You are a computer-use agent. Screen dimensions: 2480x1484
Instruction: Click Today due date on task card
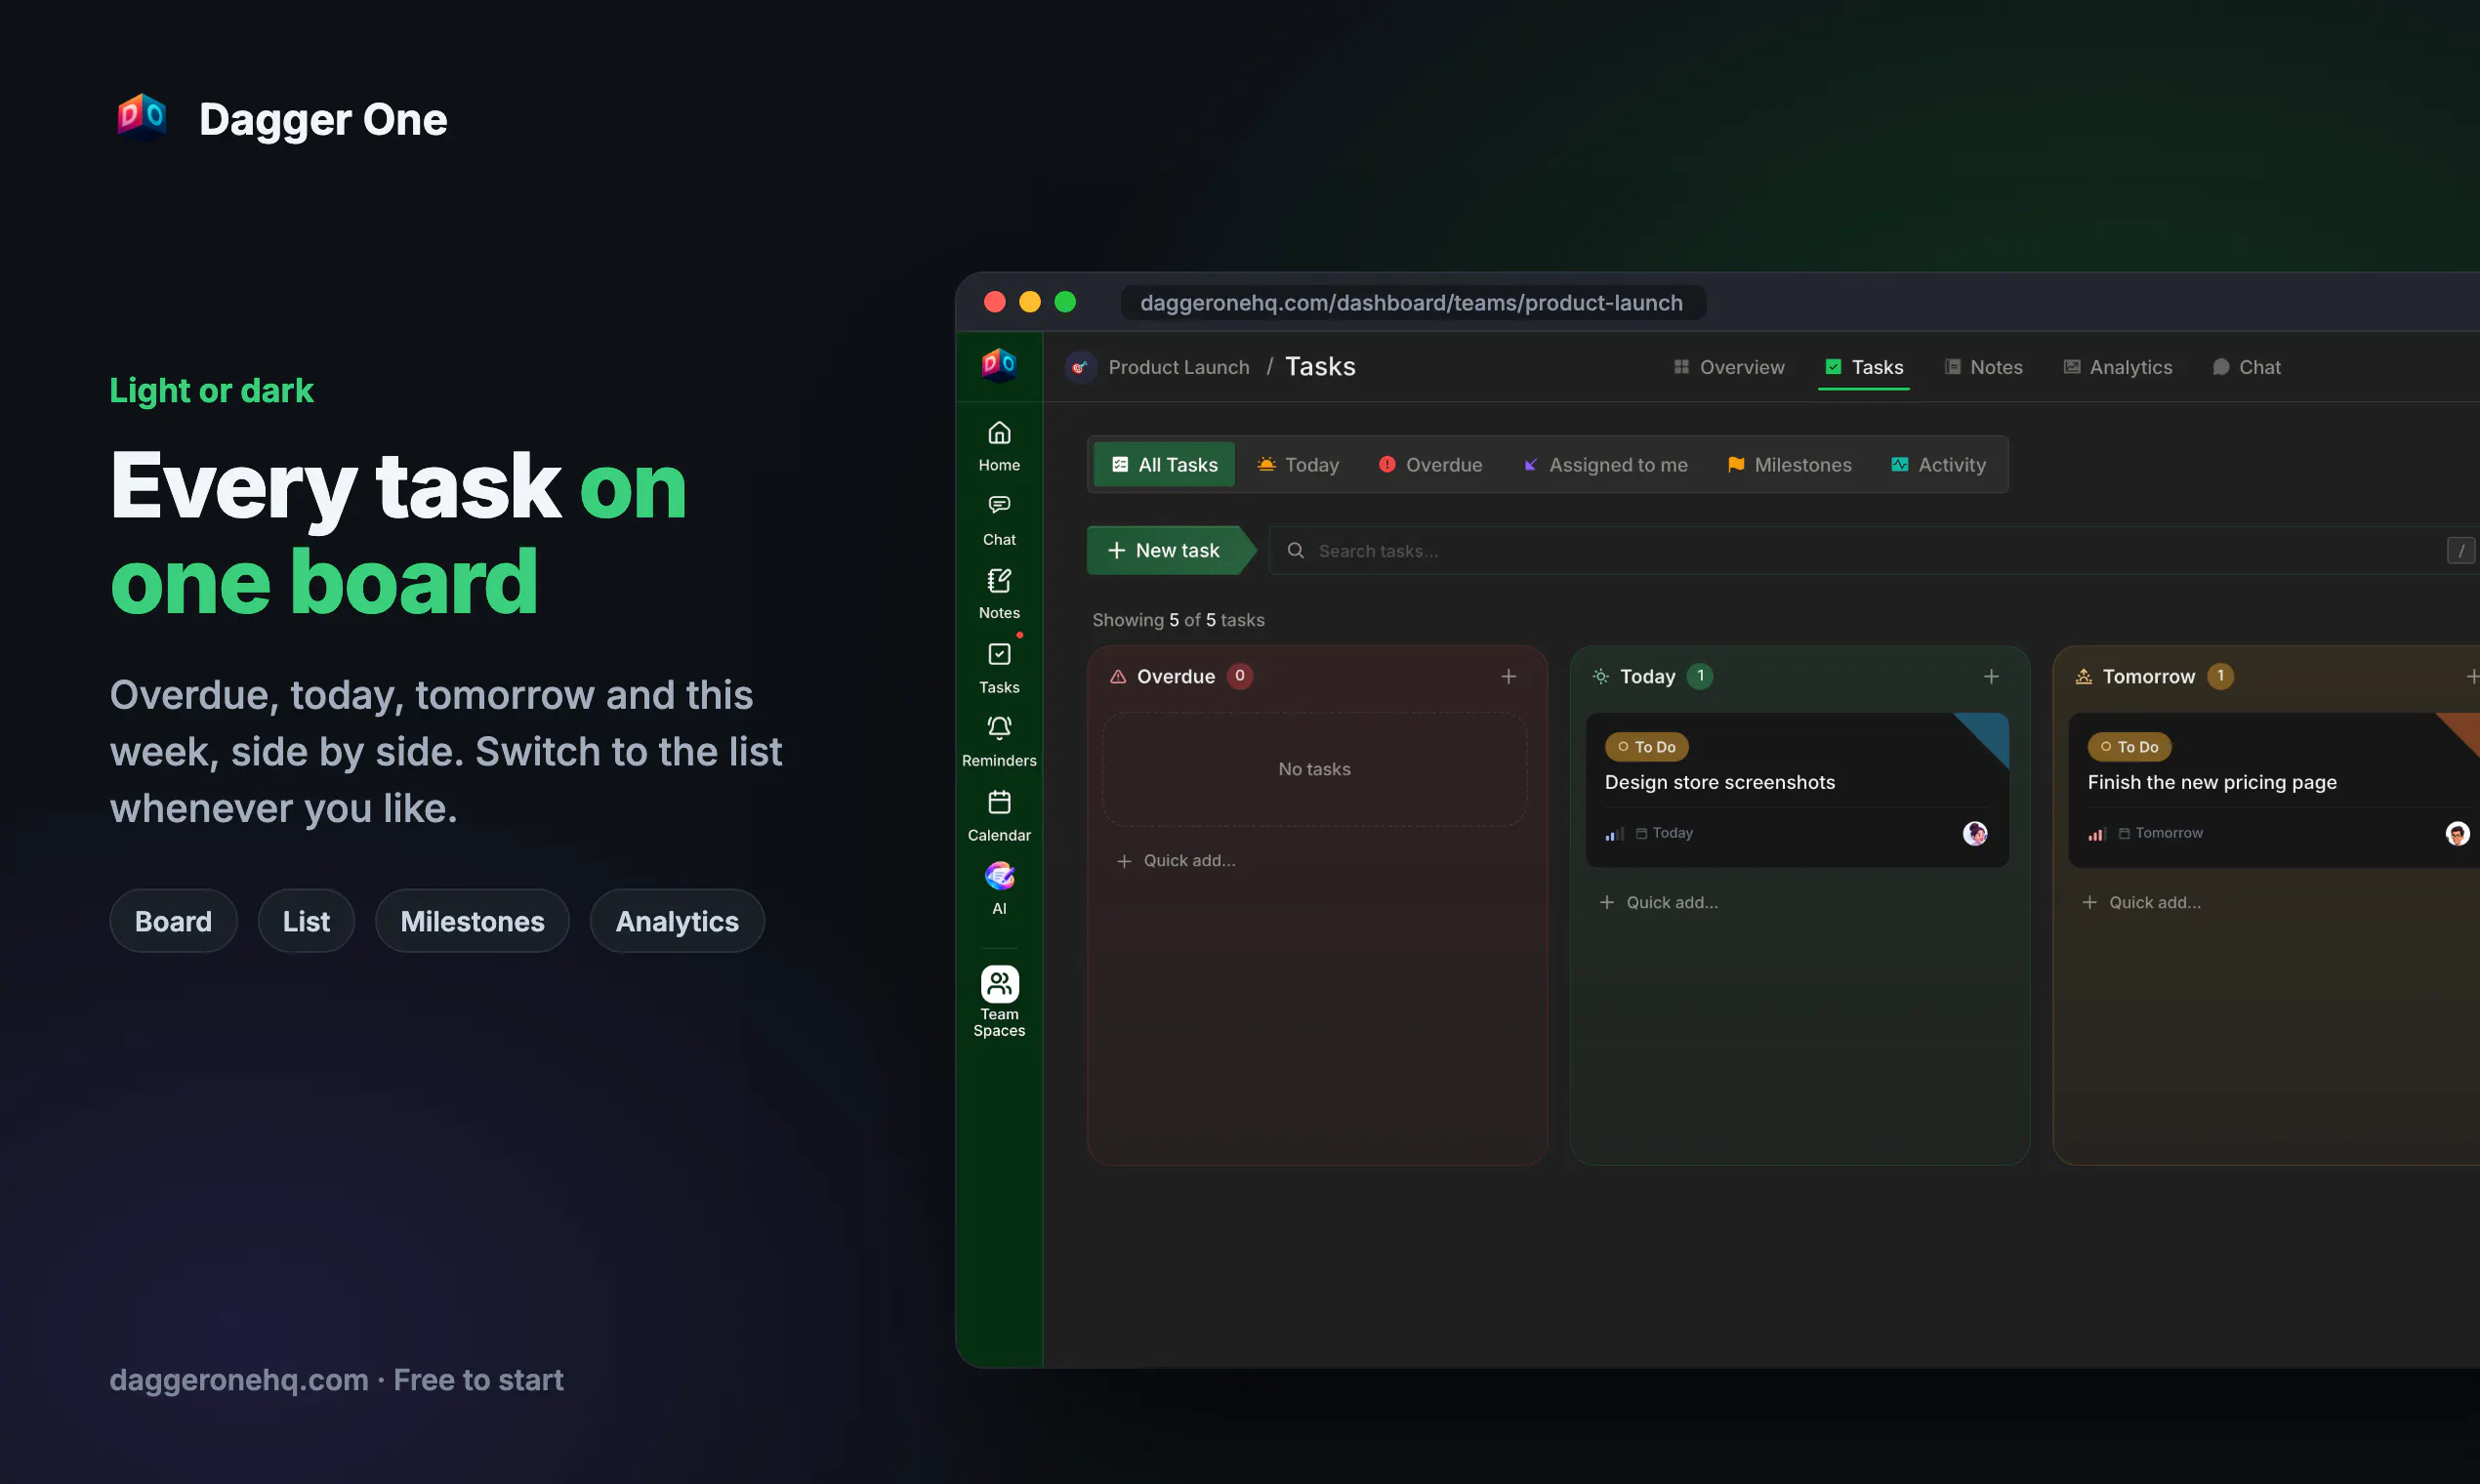coord(1664,833)
